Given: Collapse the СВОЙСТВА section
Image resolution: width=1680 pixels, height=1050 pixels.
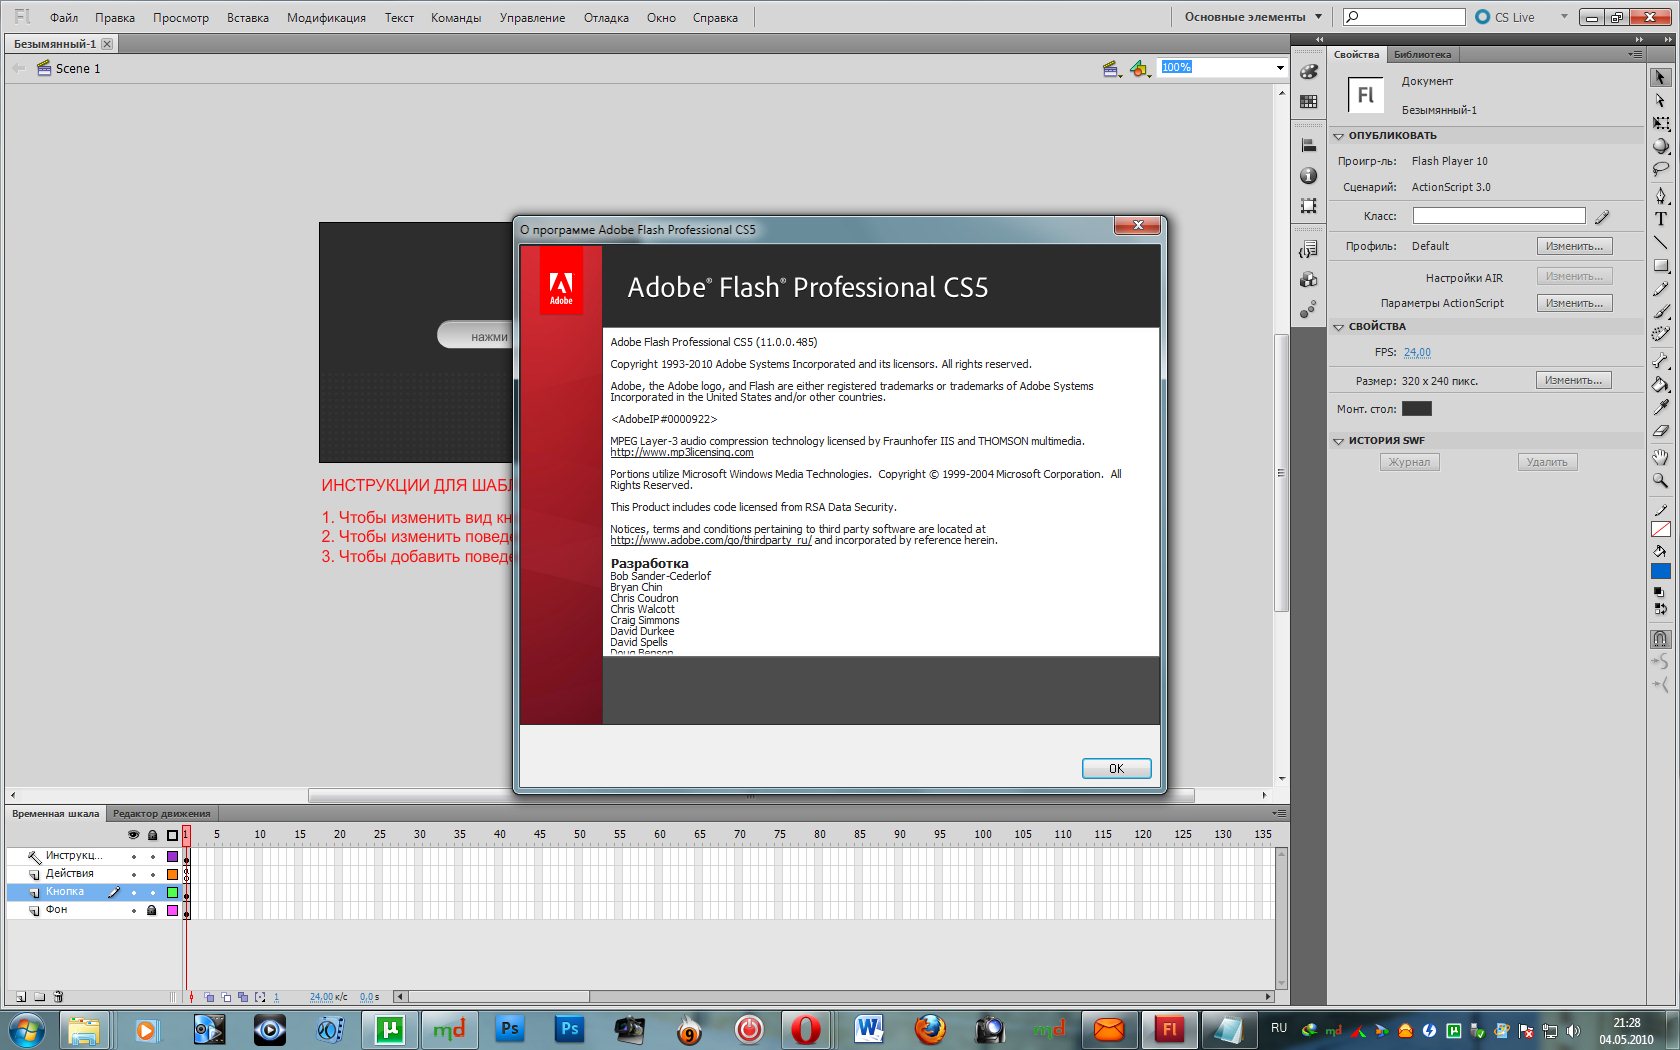Looking at the screenshot, I should (x=1338, y=327).
